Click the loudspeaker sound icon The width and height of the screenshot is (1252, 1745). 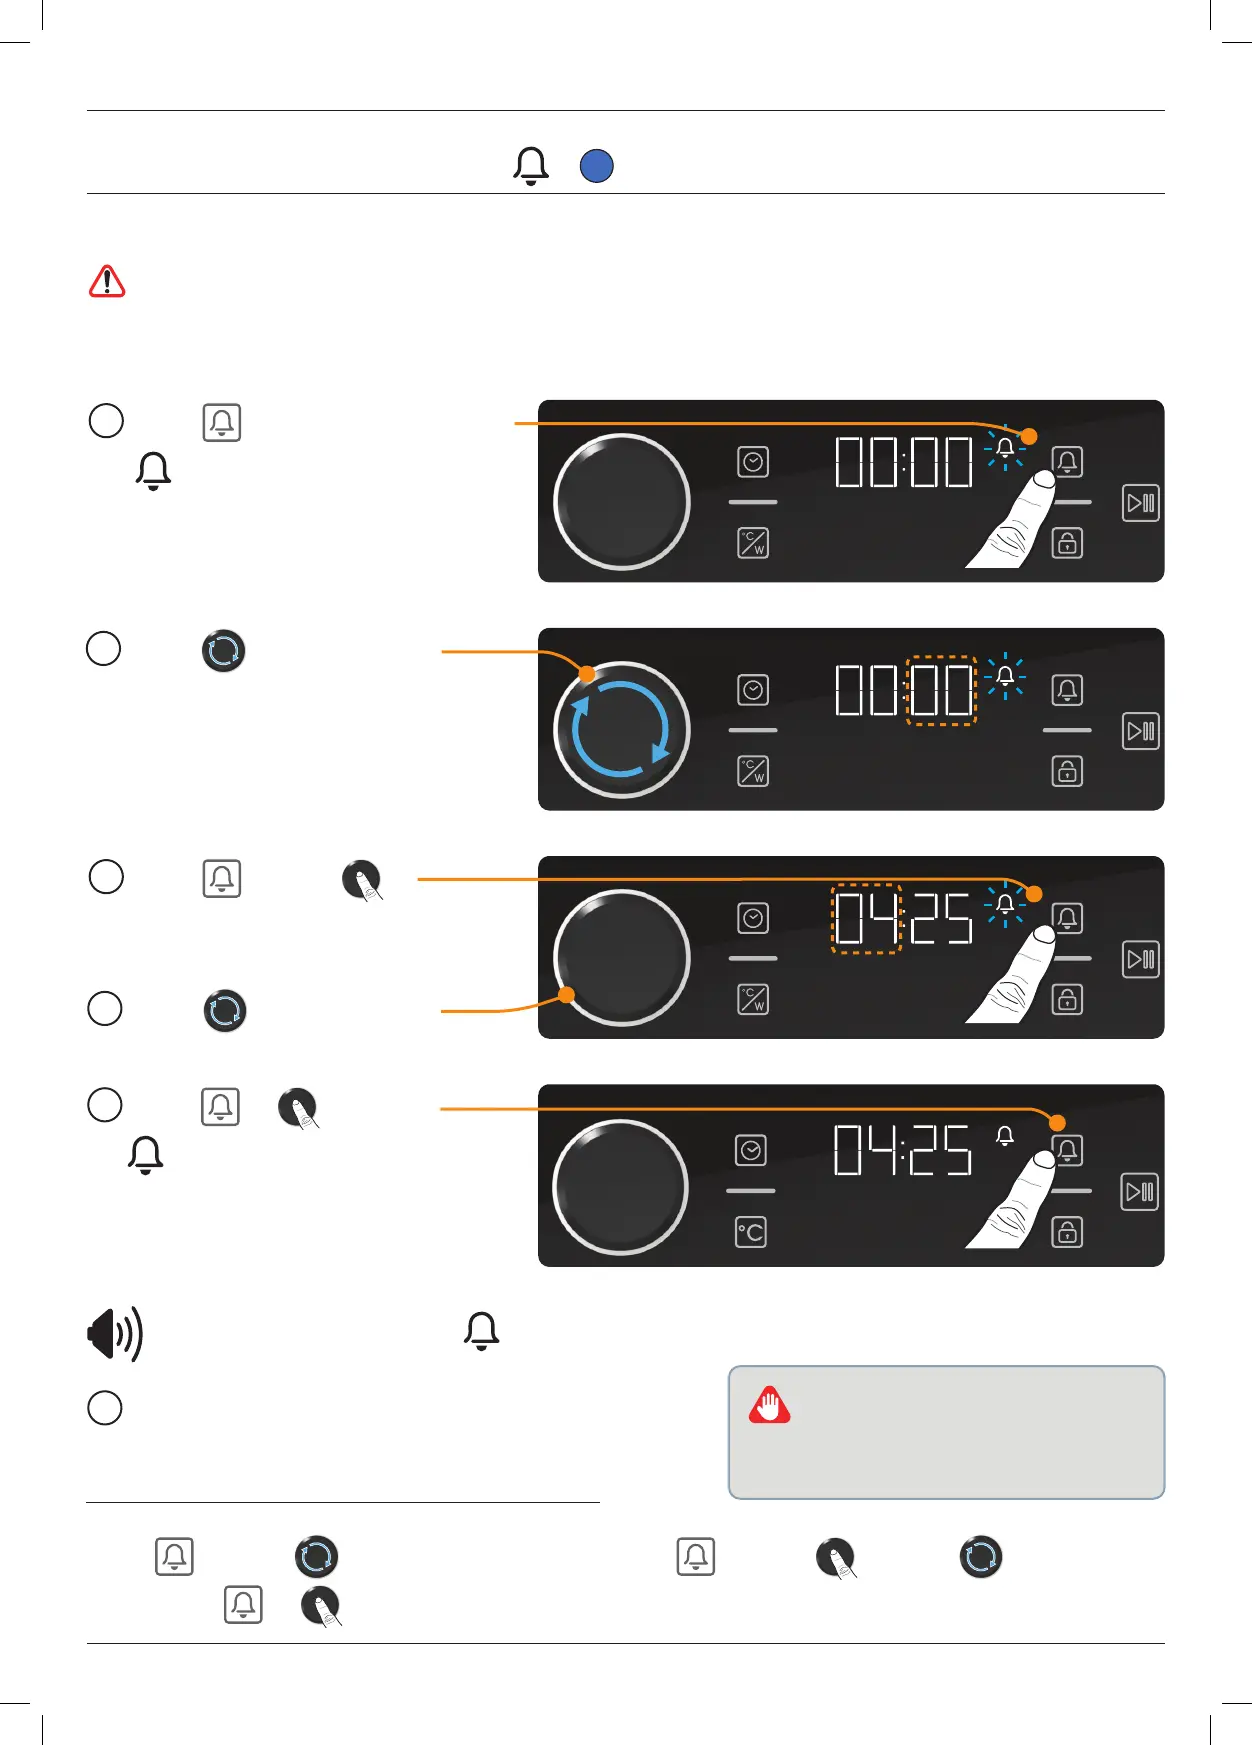click(115, 1334)
